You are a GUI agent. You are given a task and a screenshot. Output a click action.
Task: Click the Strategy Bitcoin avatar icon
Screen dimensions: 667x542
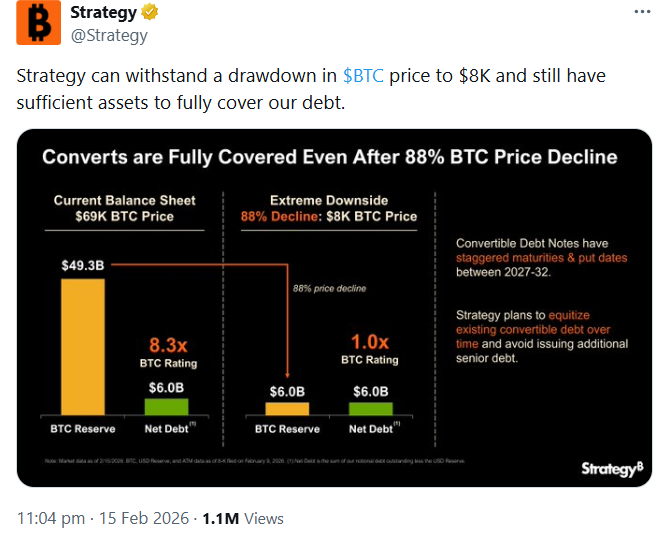point(38,25)
